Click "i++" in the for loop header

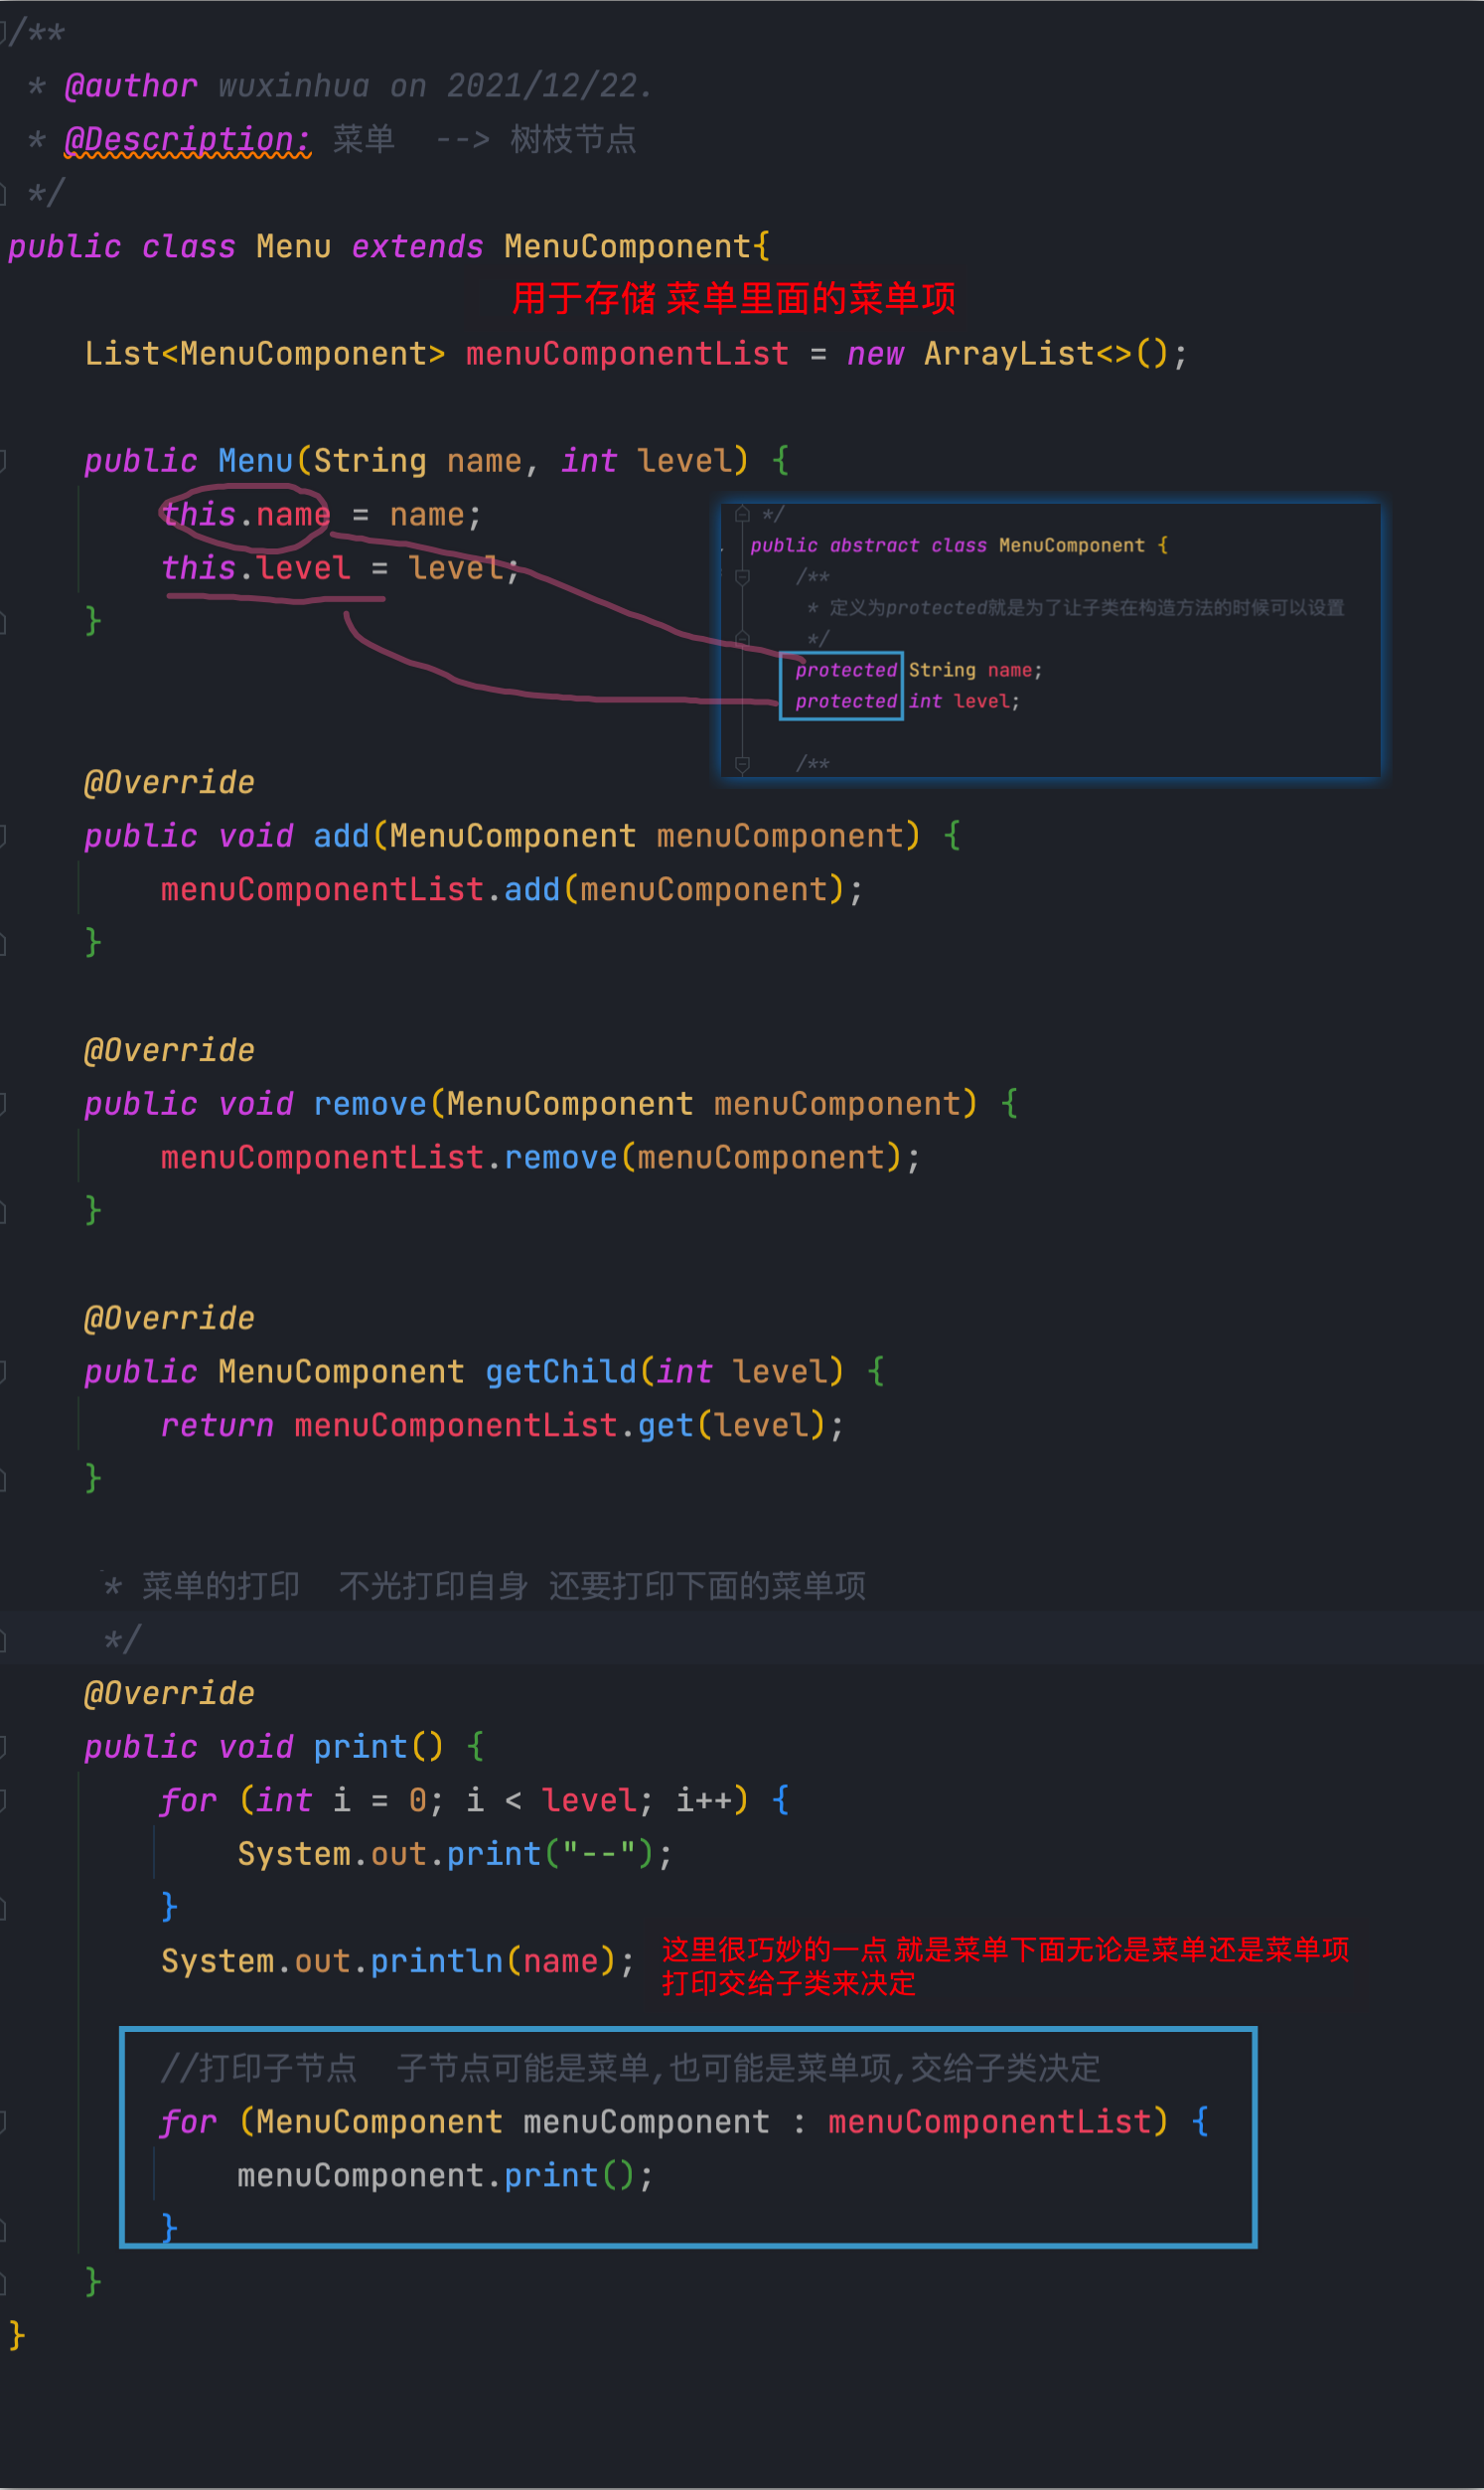pyautogui.click(x=703, y=1800)
